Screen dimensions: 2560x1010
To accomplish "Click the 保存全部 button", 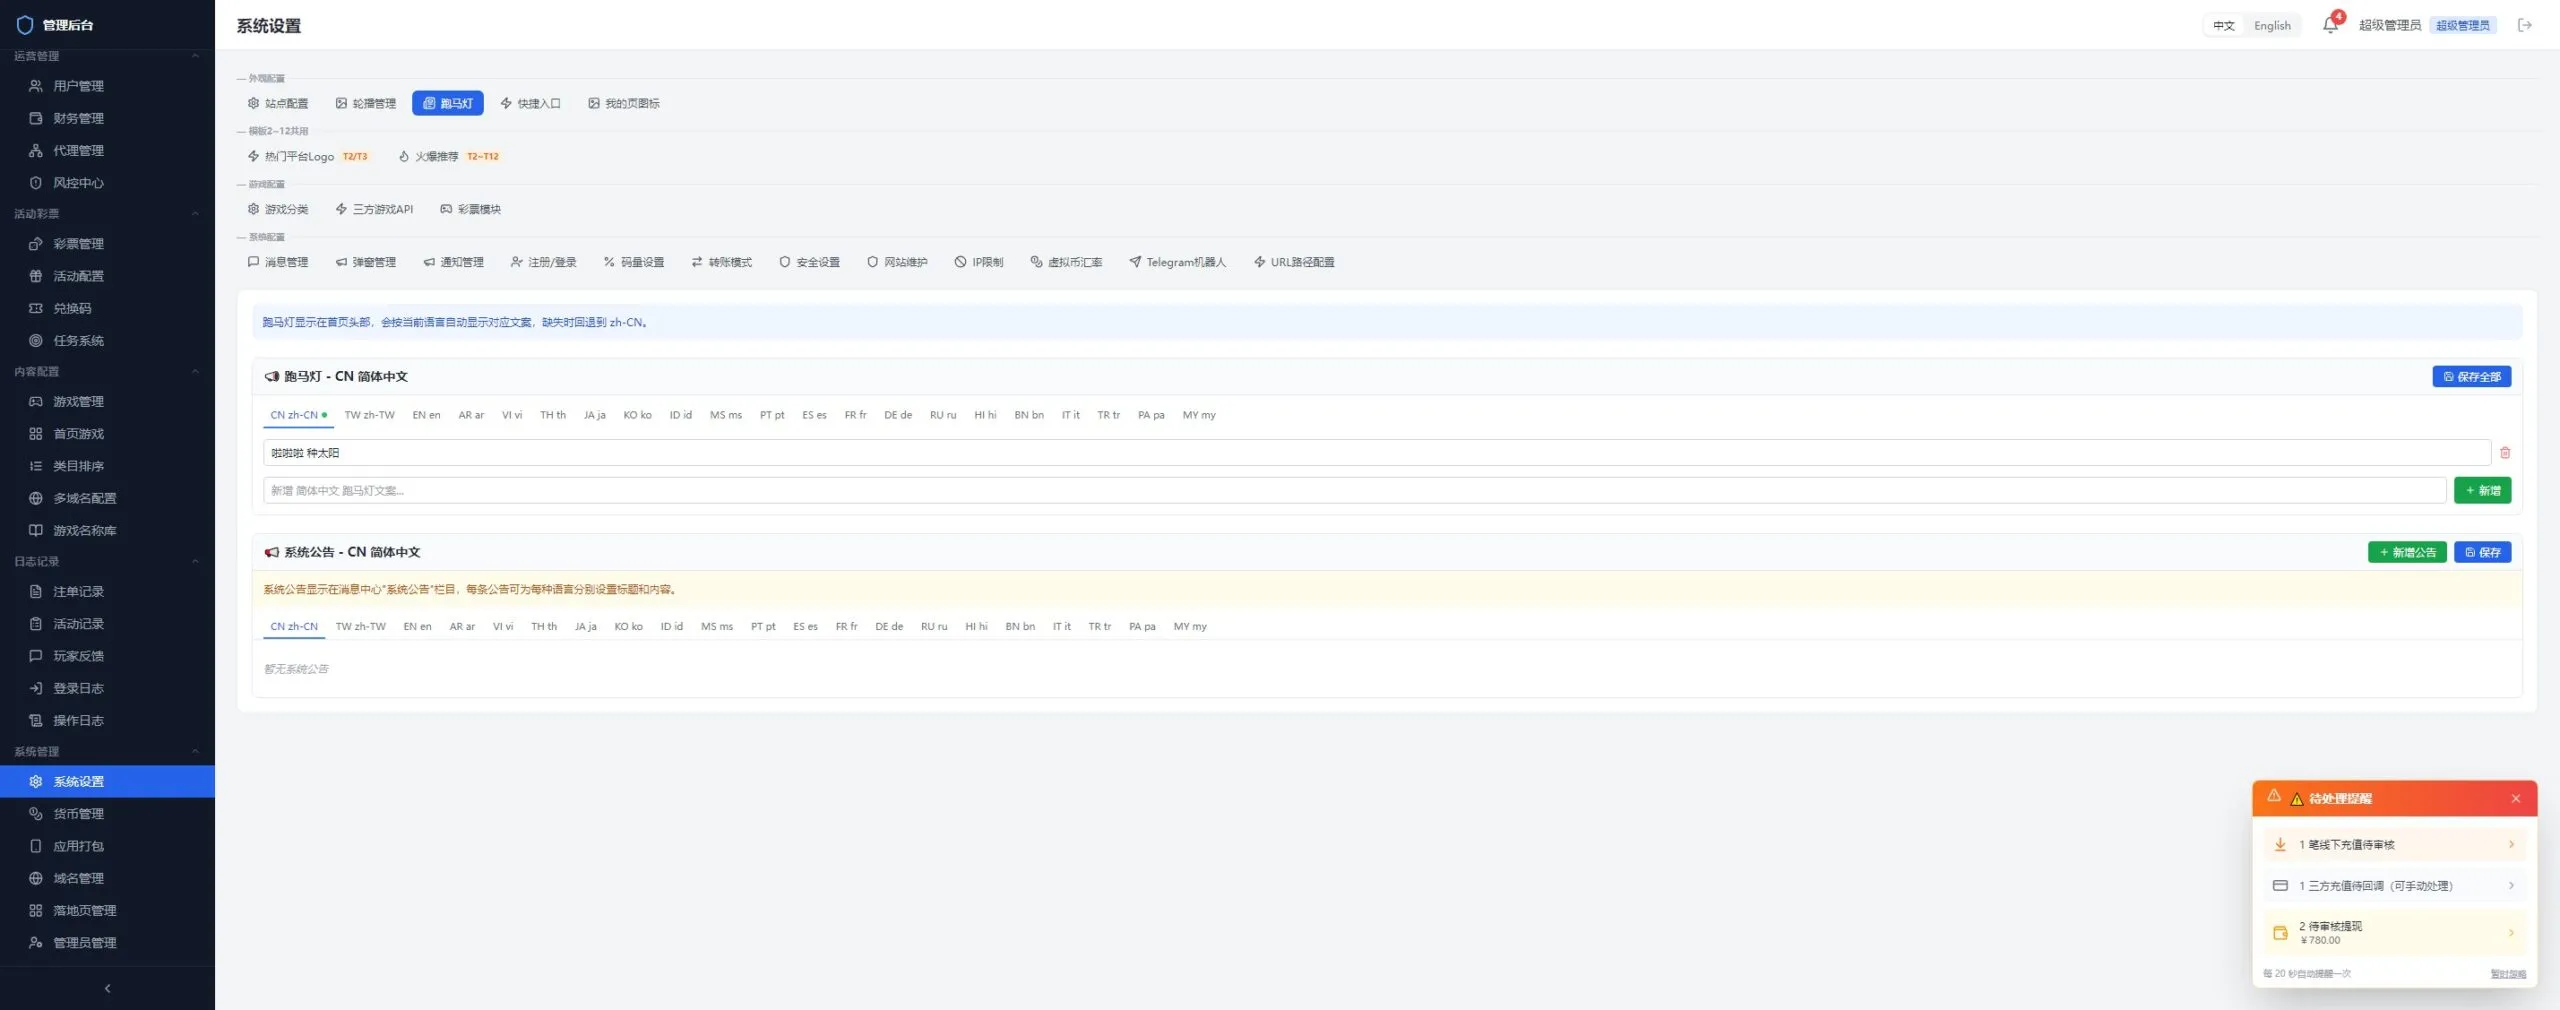I will 2471,377.
